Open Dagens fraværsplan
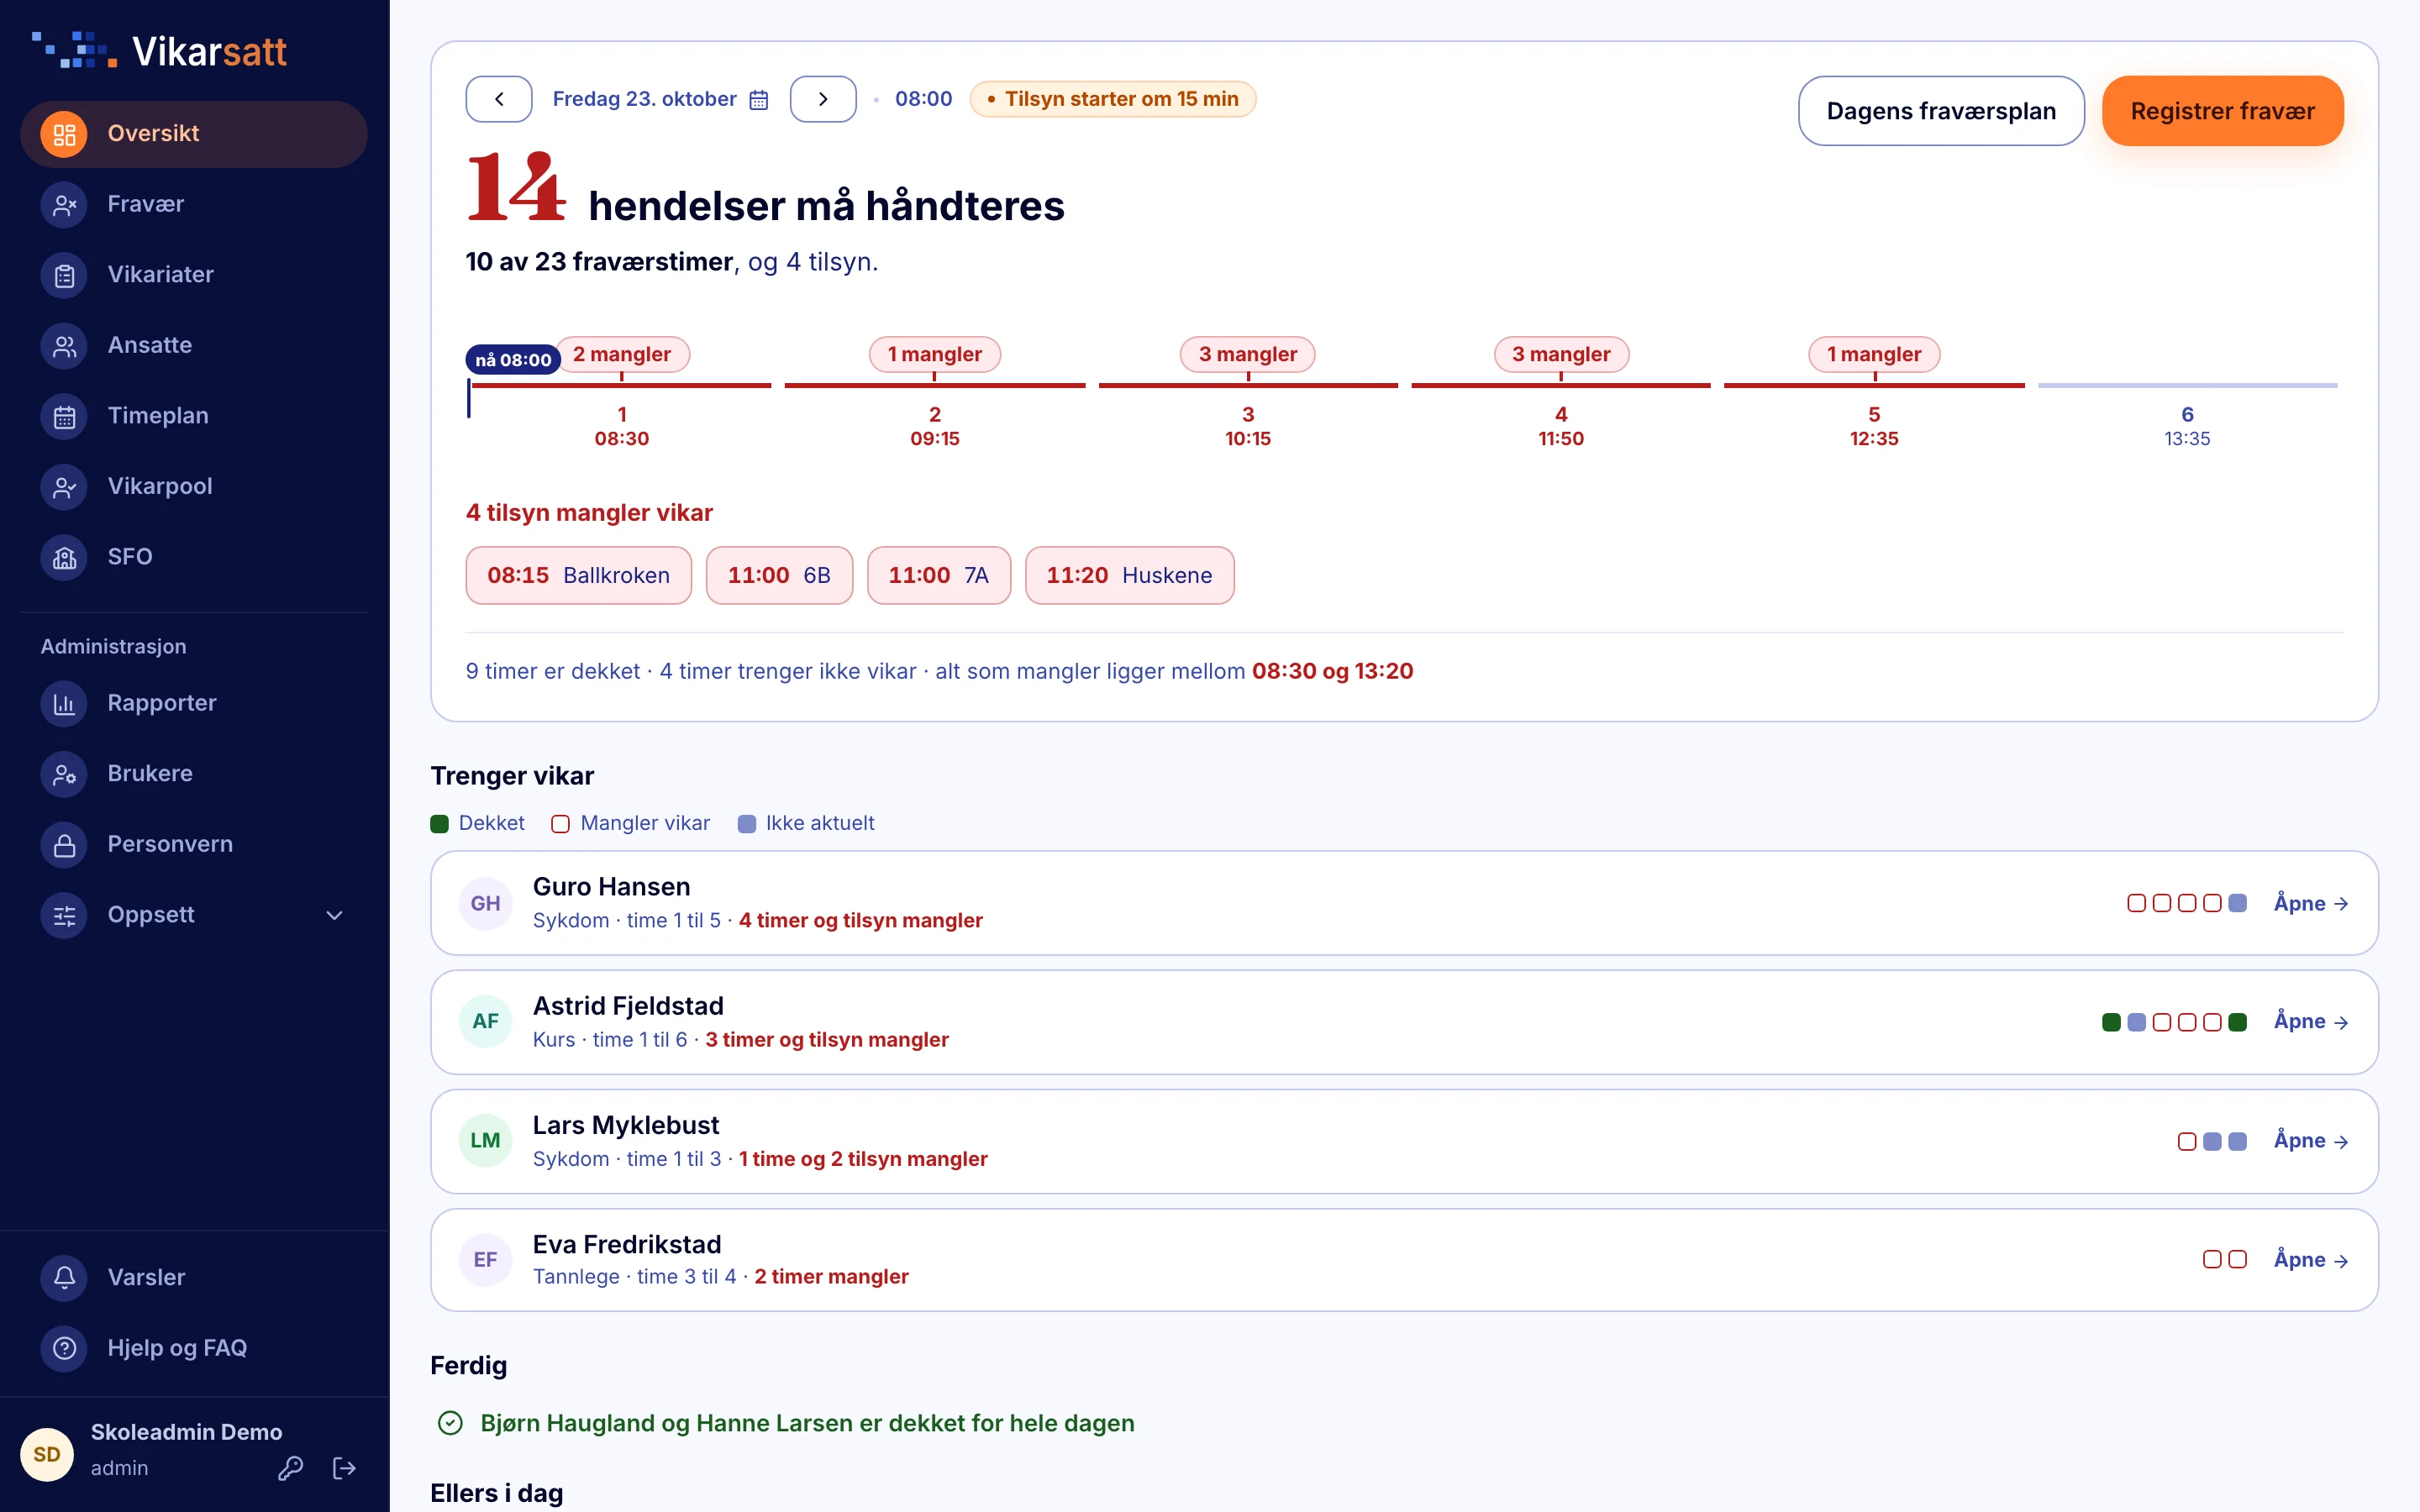The width and height of the screenshot is (2420, 1512). (1941, 111)
